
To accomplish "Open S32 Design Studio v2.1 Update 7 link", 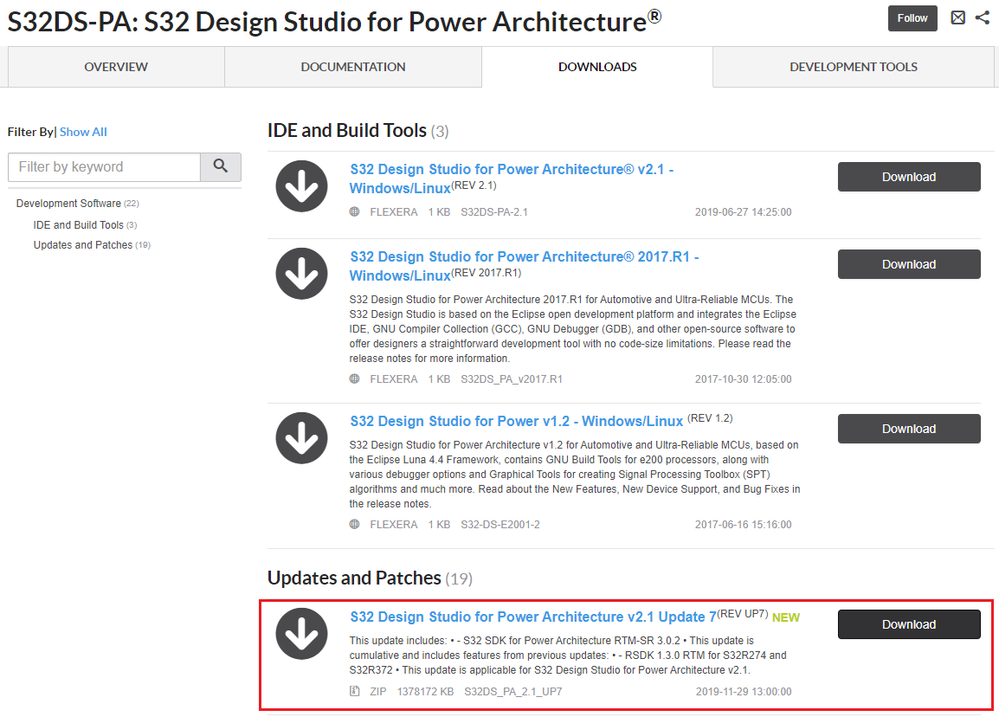I will (533, 617).
